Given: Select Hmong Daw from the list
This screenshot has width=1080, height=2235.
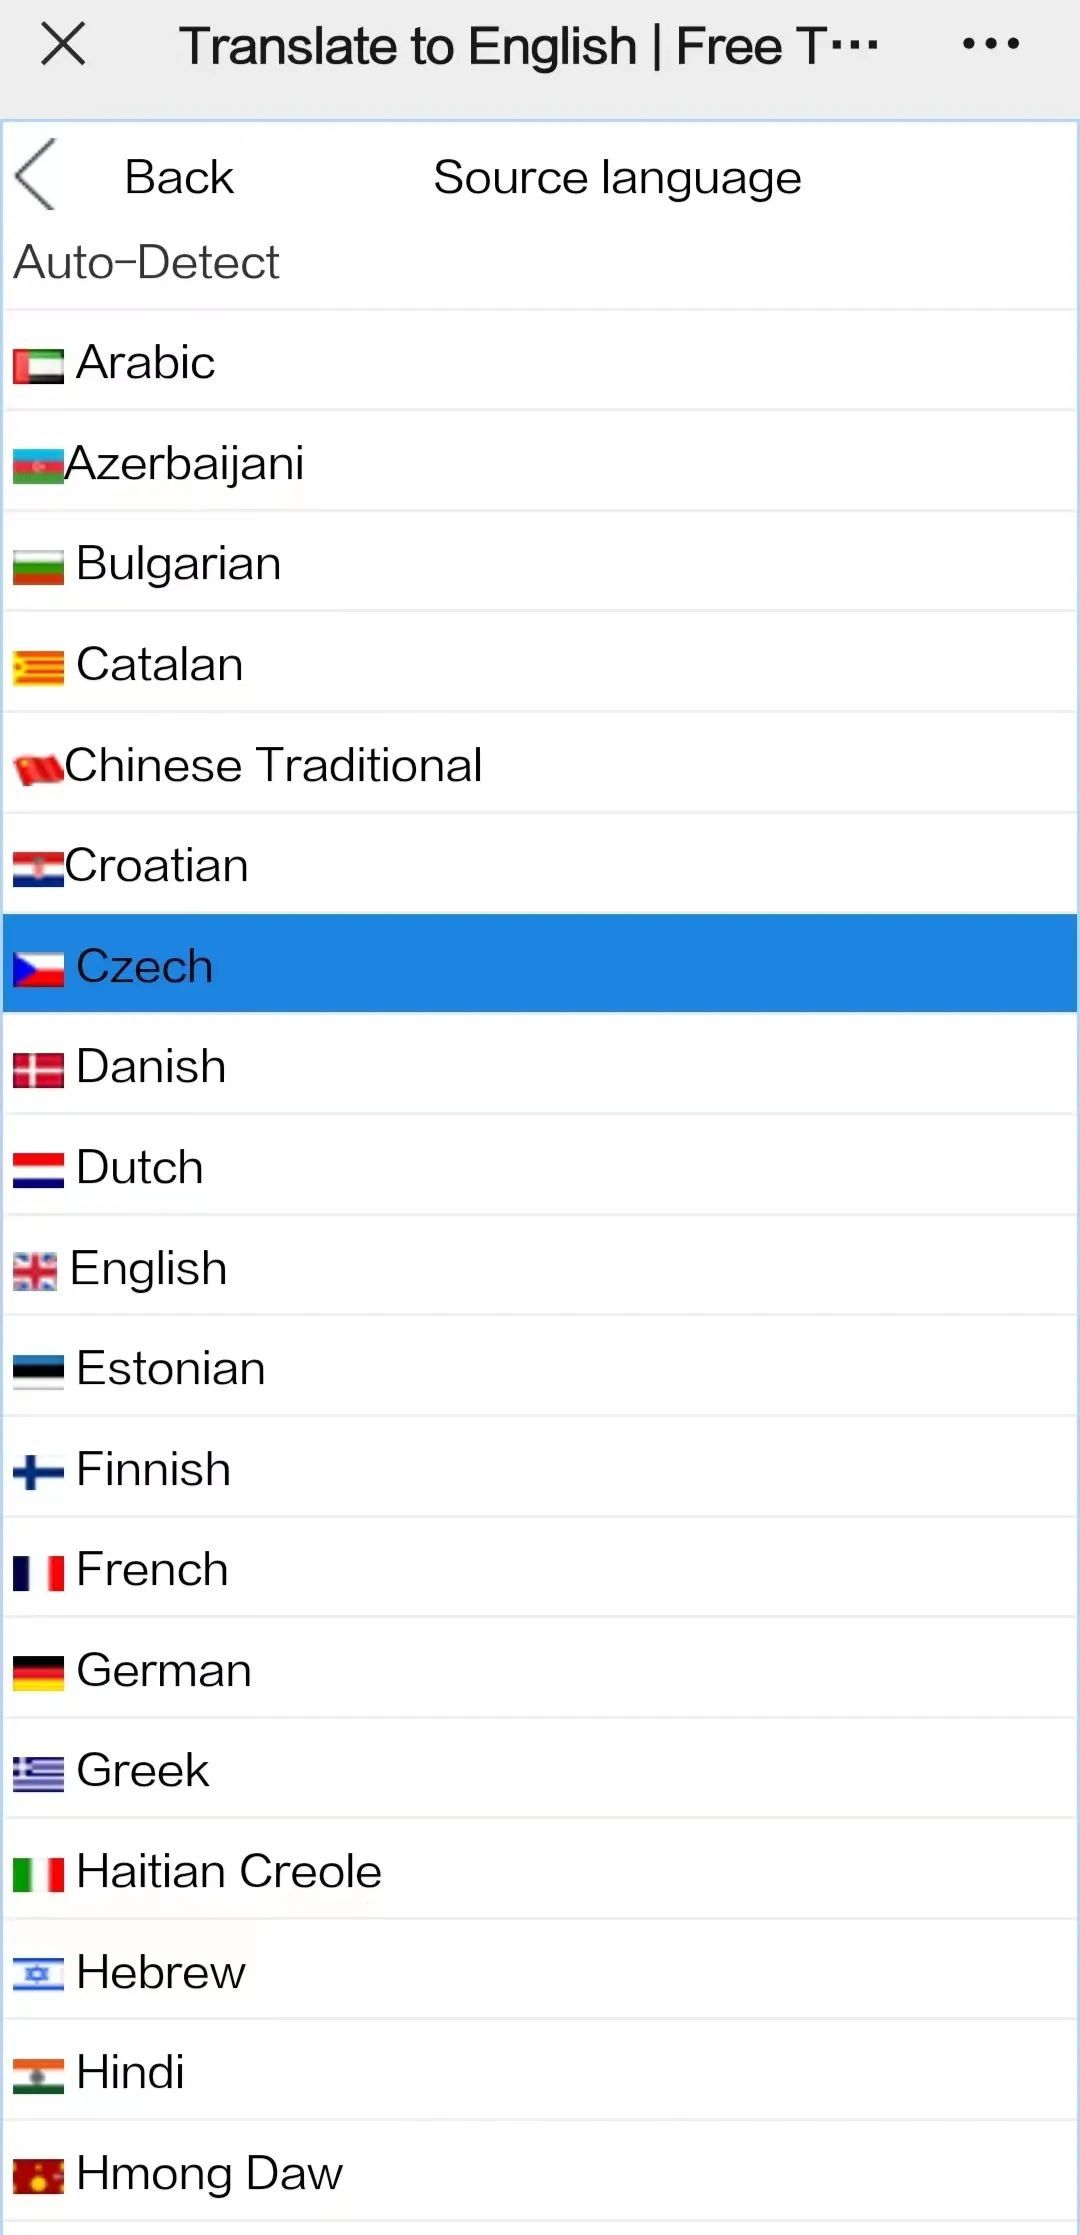Looking at the screenshot, I should coord(210,2173).
